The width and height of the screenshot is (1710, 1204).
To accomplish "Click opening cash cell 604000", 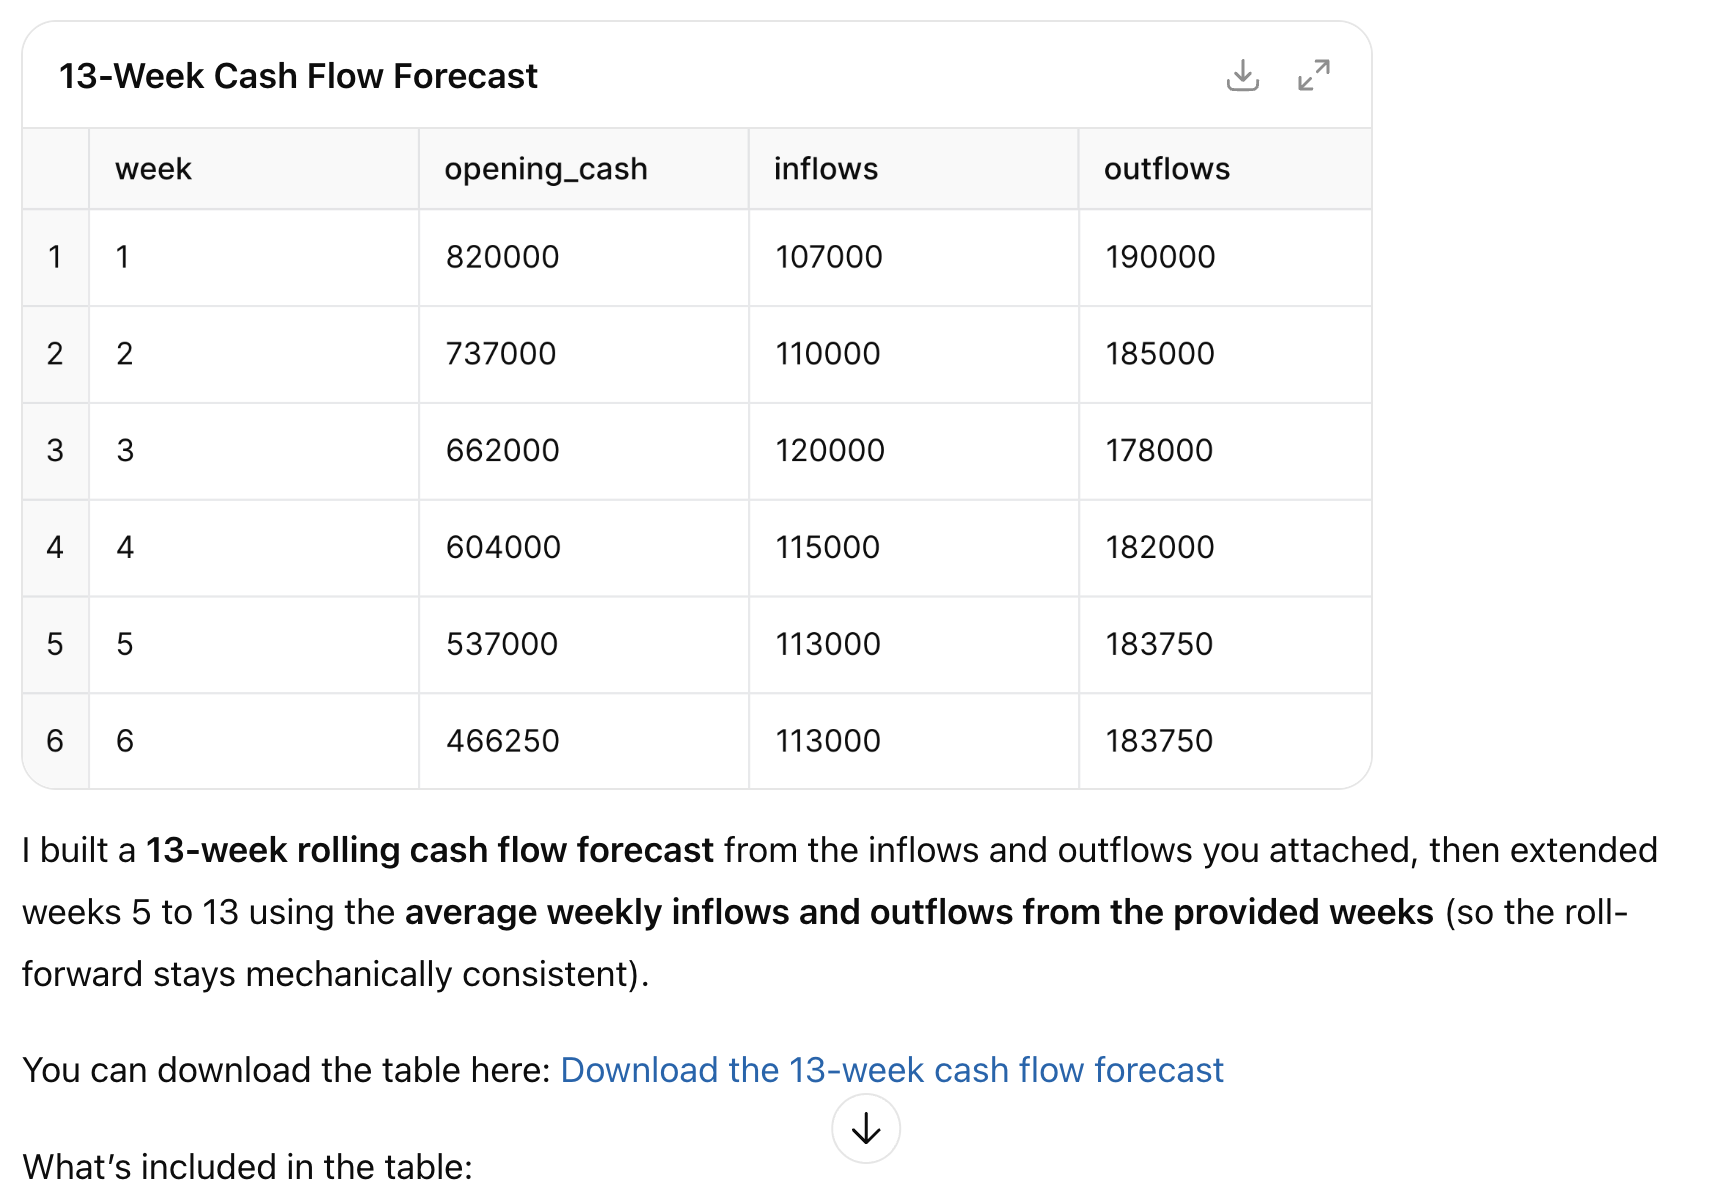I will coord(503,548).
